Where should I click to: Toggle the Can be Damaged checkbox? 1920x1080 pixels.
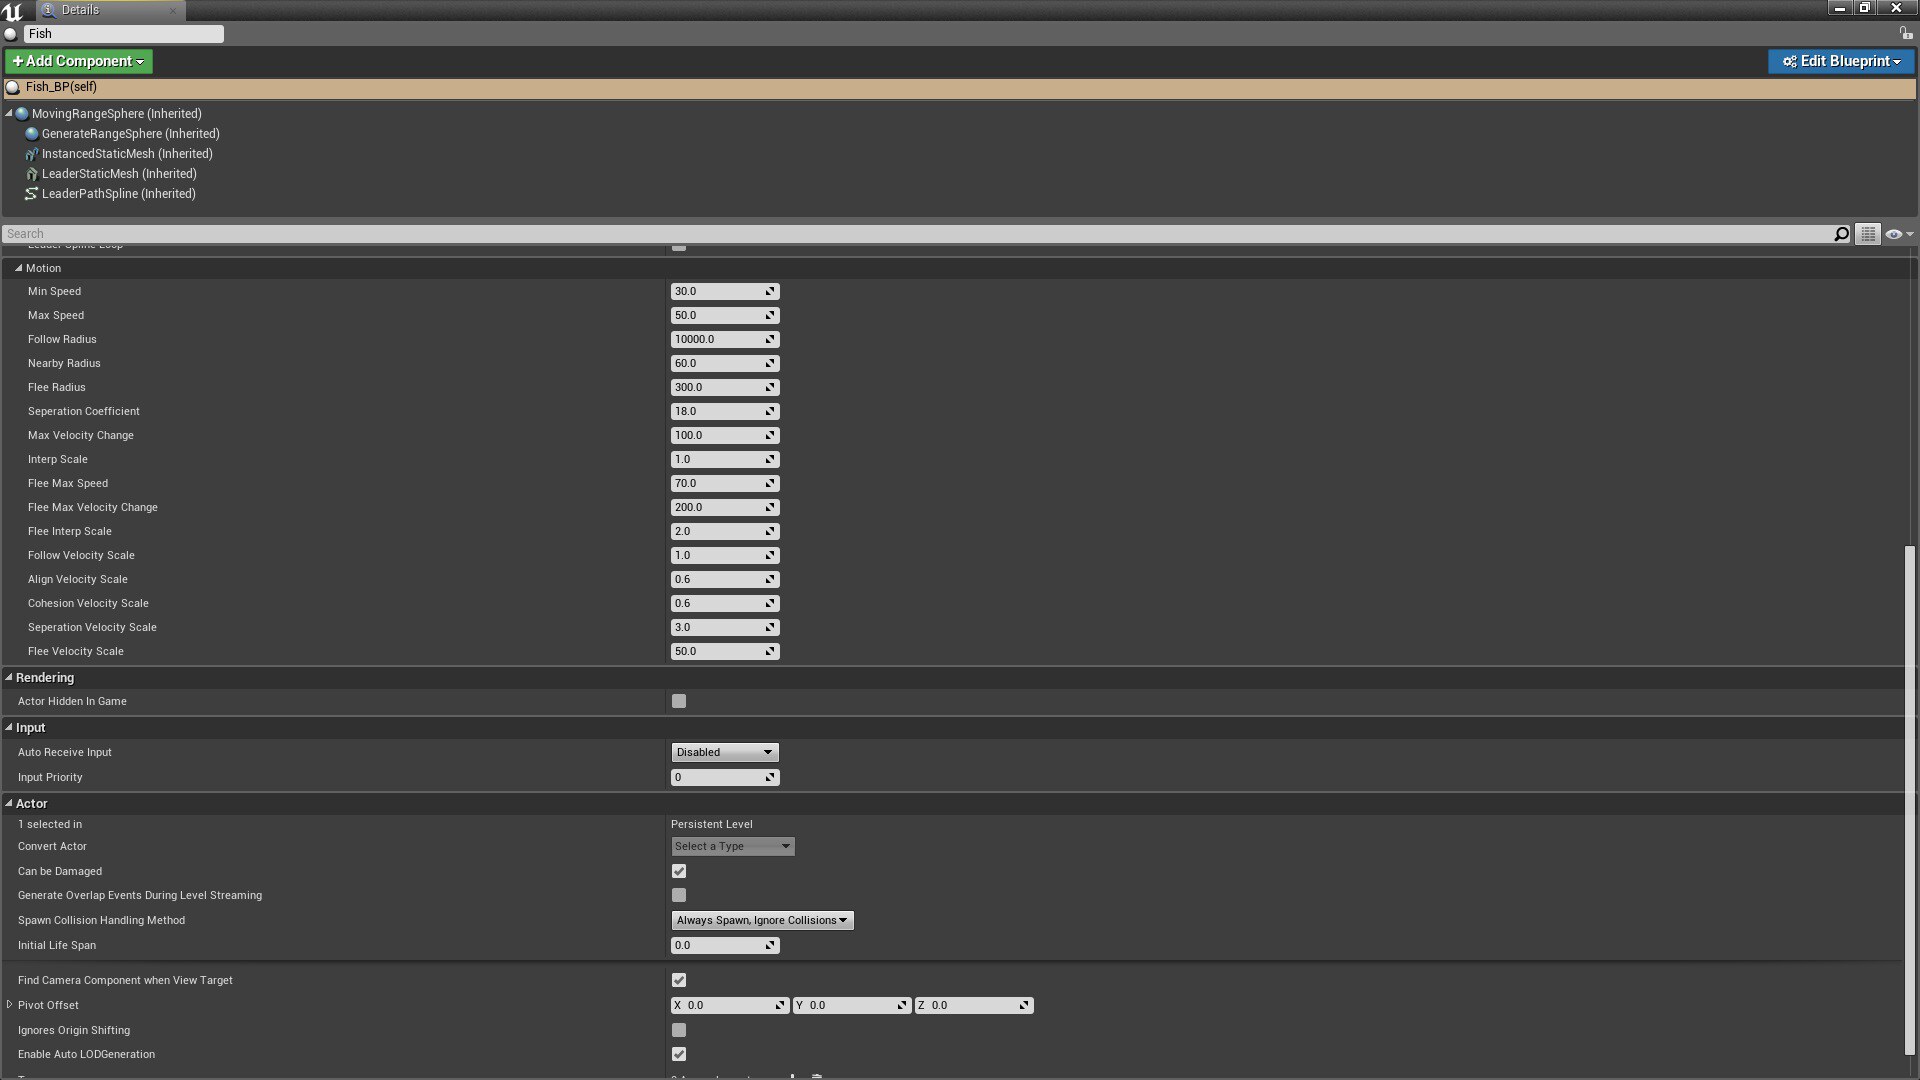click(679, 871)
